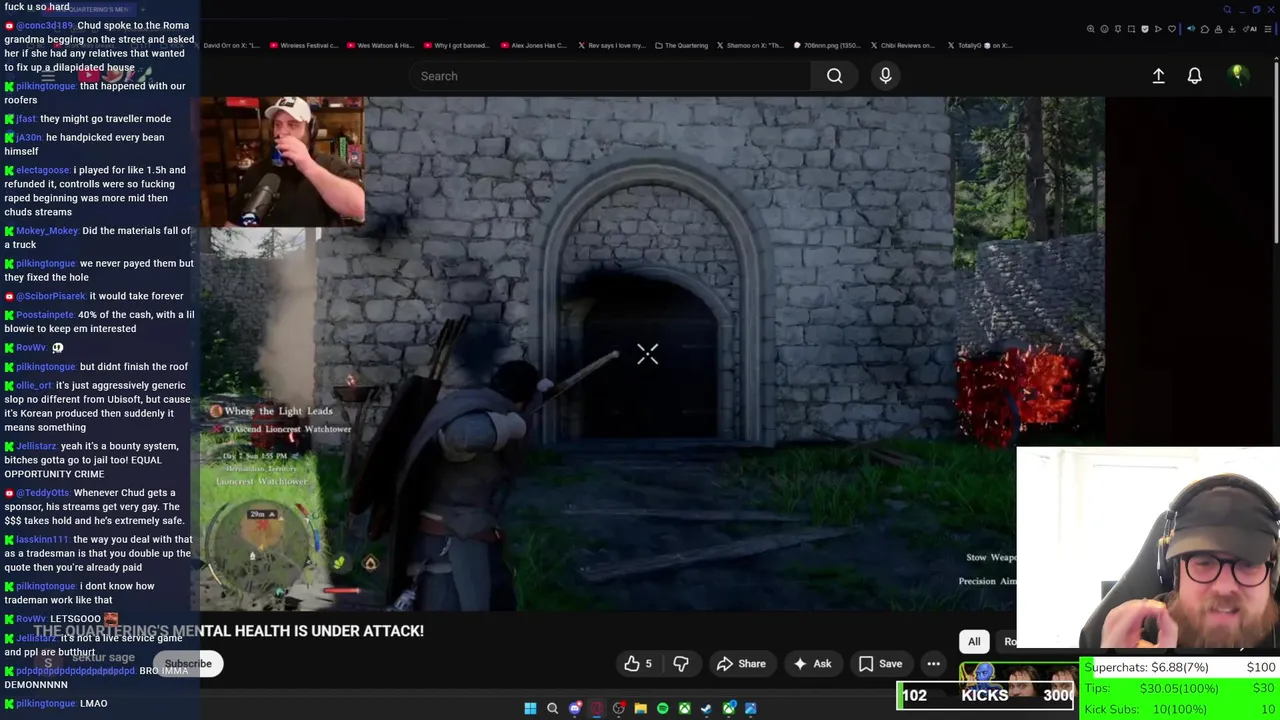Open 'Alex Jones Has C...' bookmark
This screenshot has width=1280, height=720.
[x=534, y=45]
